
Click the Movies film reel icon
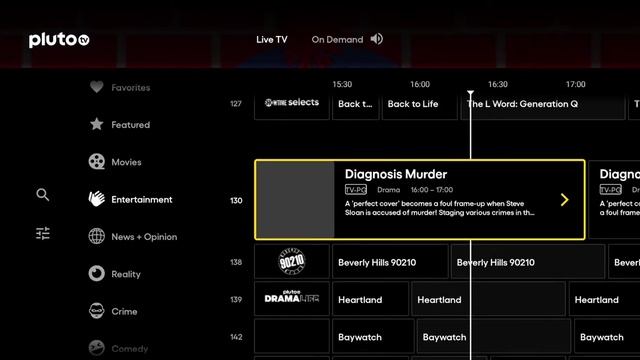pyautogui.click(x=97, y=162)
